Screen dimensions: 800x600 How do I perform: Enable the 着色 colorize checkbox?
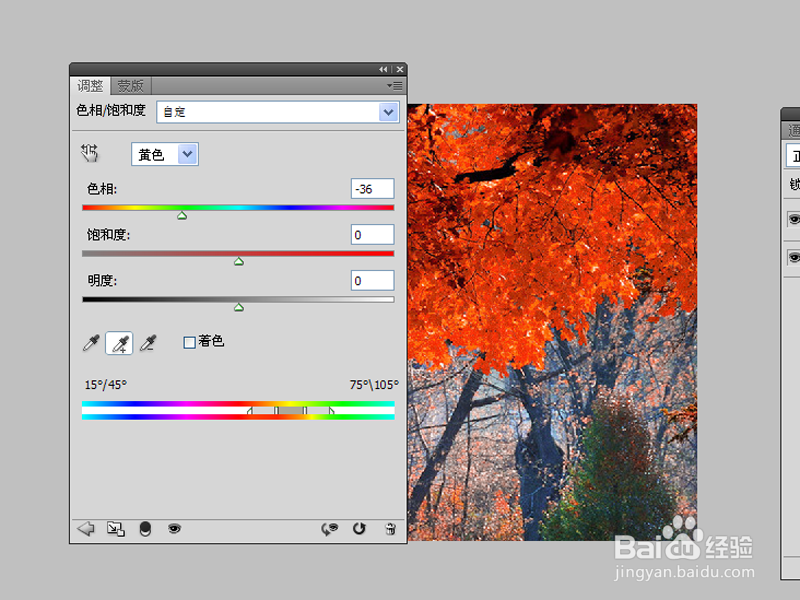click(189, 342)
